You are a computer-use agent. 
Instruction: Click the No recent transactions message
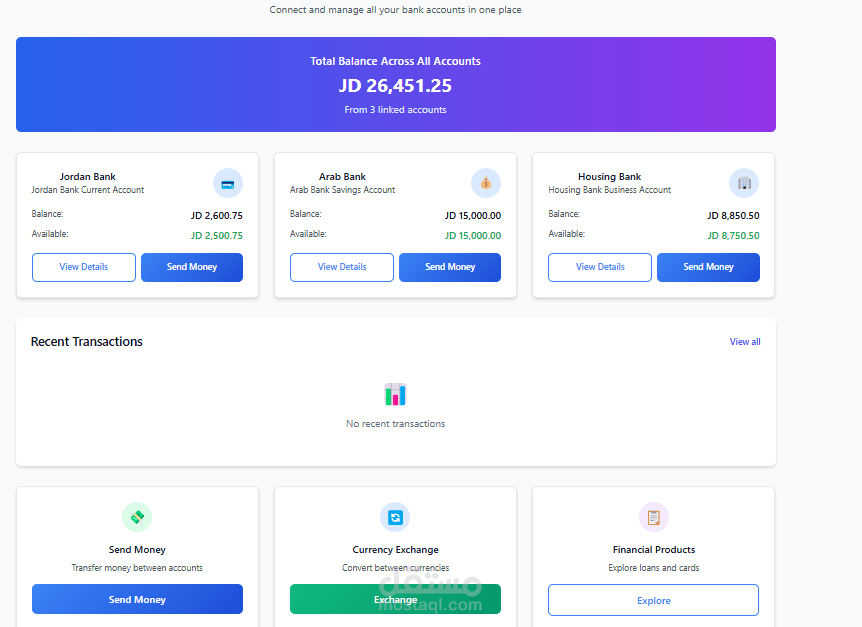tap(395, 424)
